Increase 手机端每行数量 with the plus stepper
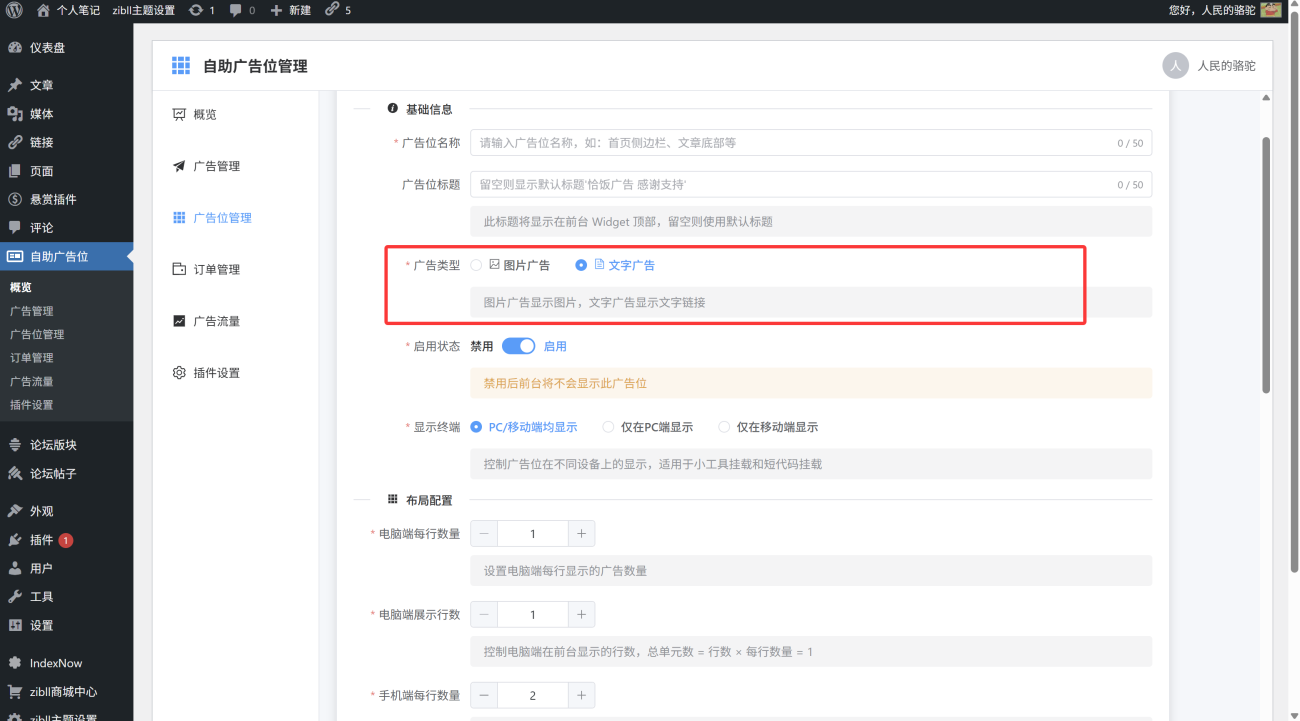This screenshot has height=721, width=1300. (x=581, y=695)
